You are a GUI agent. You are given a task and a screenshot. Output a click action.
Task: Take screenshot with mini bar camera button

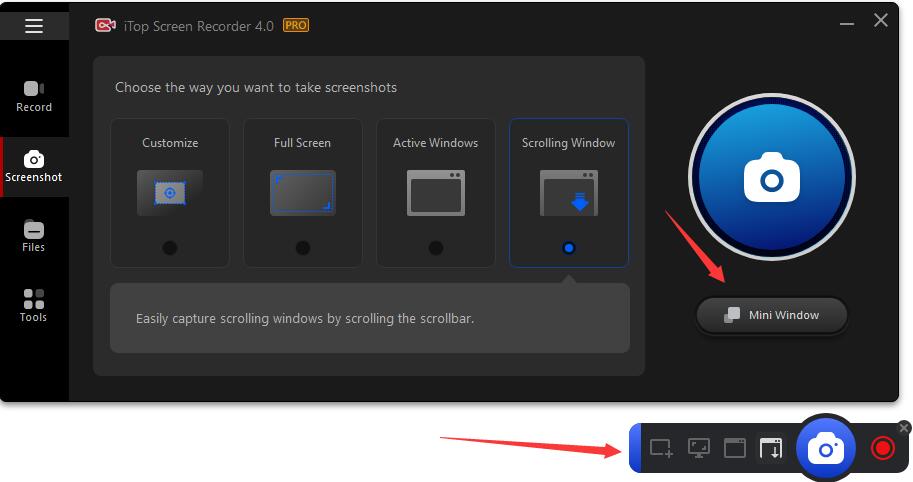coord(826,449)
